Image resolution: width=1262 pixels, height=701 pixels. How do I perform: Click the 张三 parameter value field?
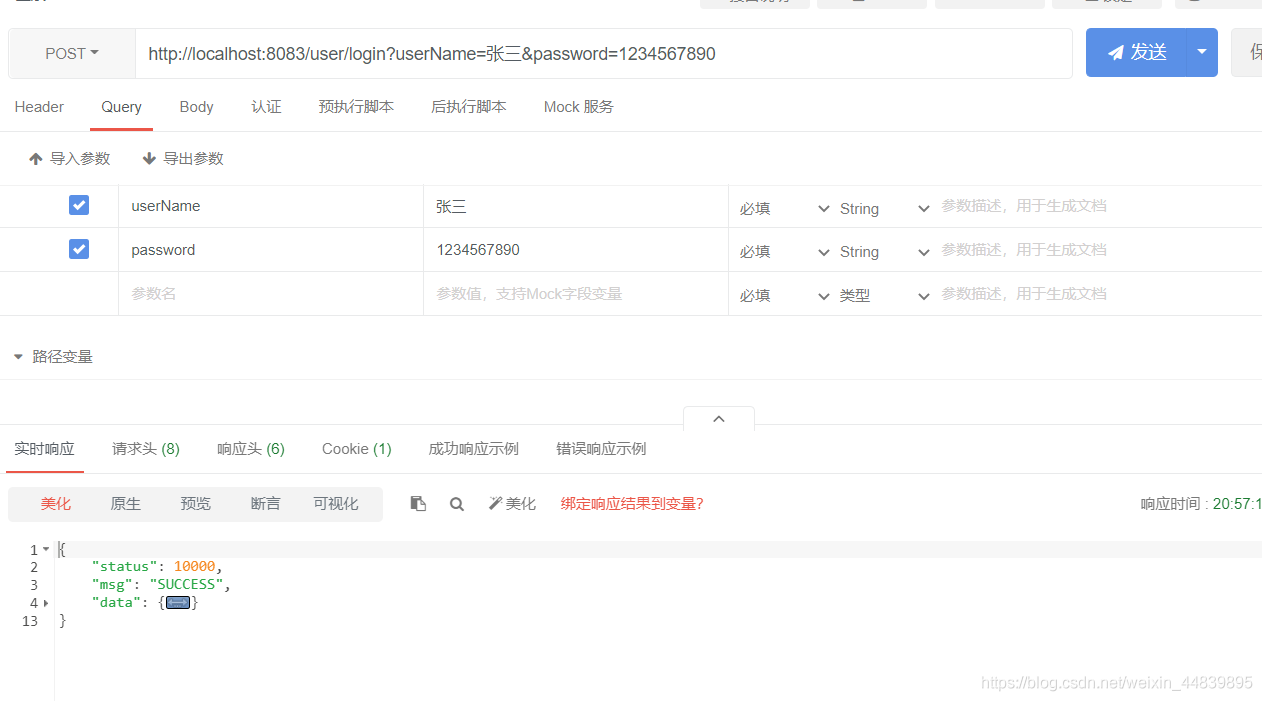click(576, 206)
